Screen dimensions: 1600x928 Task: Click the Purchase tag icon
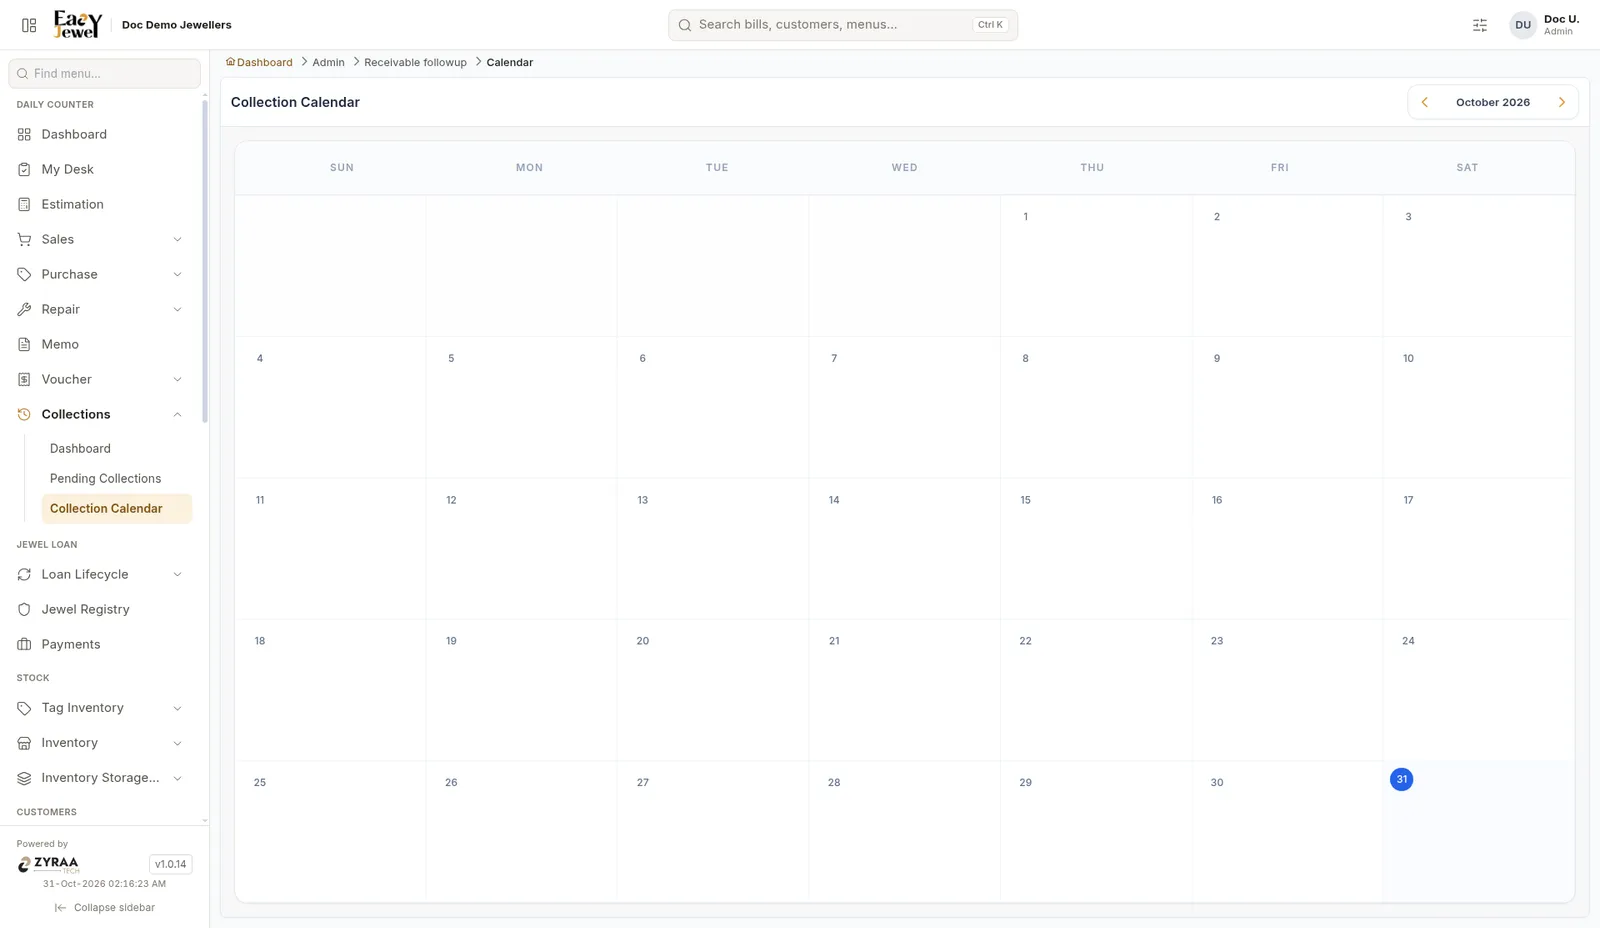point(24,274)
